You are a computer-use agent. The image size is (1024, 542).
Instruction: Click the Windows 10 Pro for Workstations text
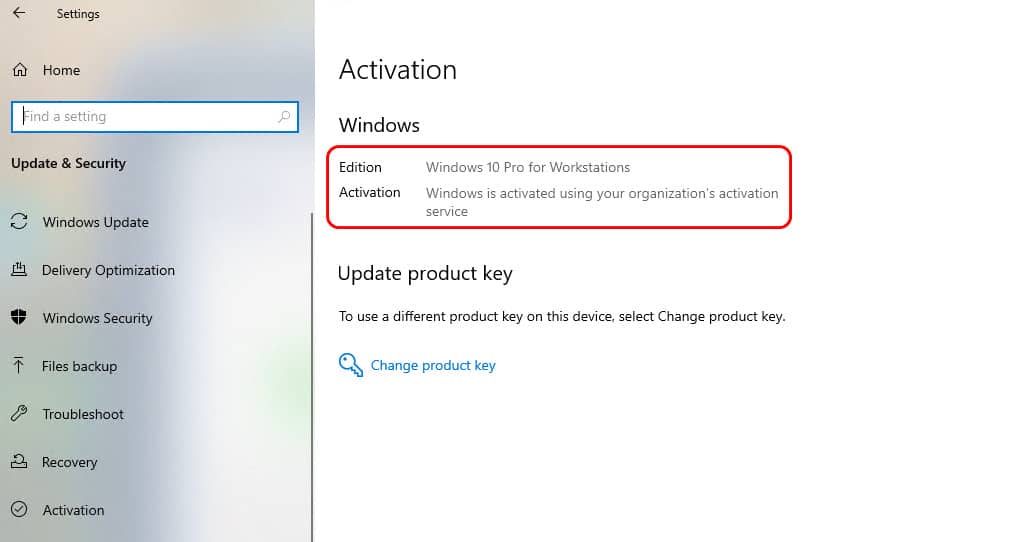click(x=528, y=167)
